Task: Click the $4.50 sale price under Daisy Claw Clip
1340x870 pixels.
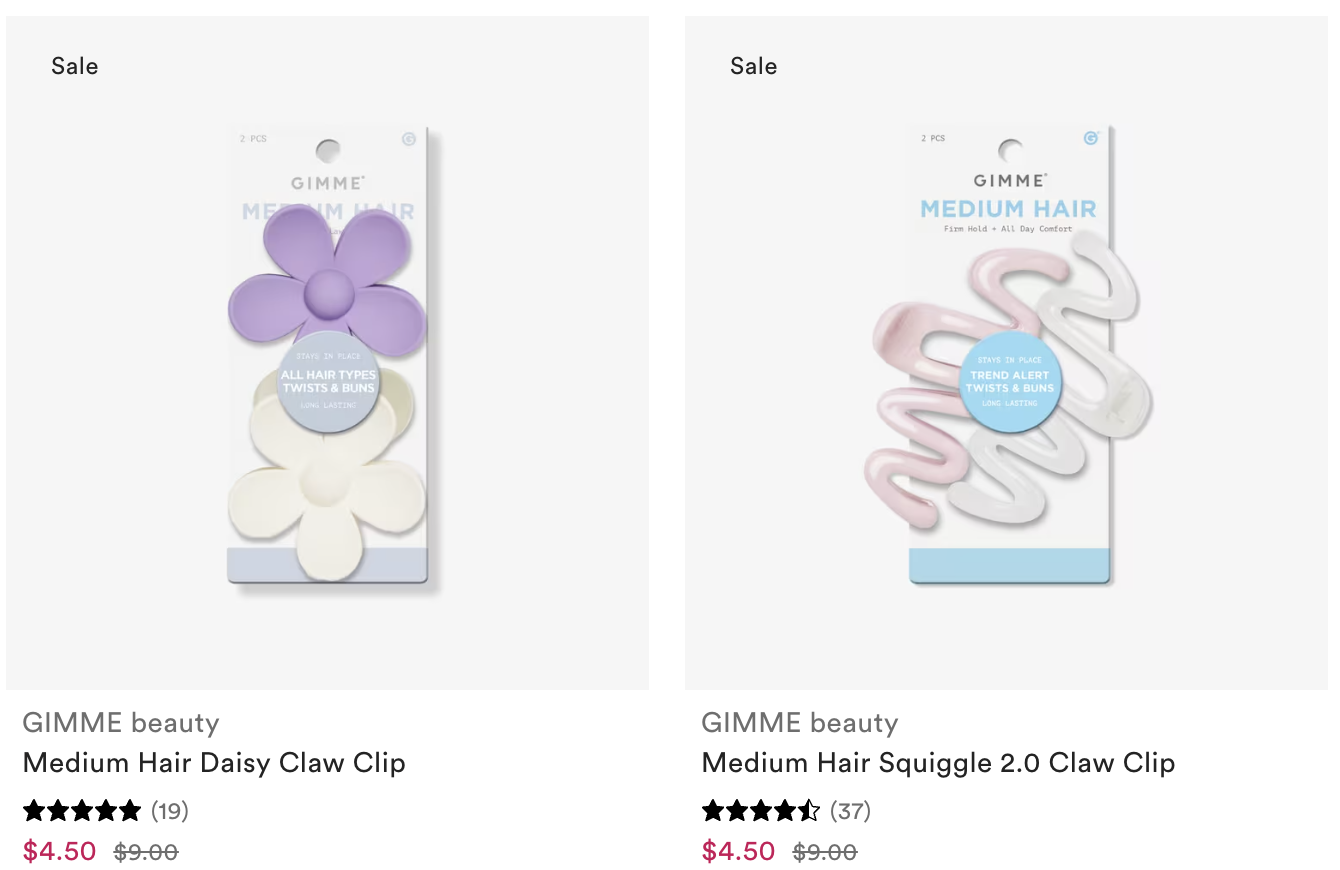Action: pos(60,851)
